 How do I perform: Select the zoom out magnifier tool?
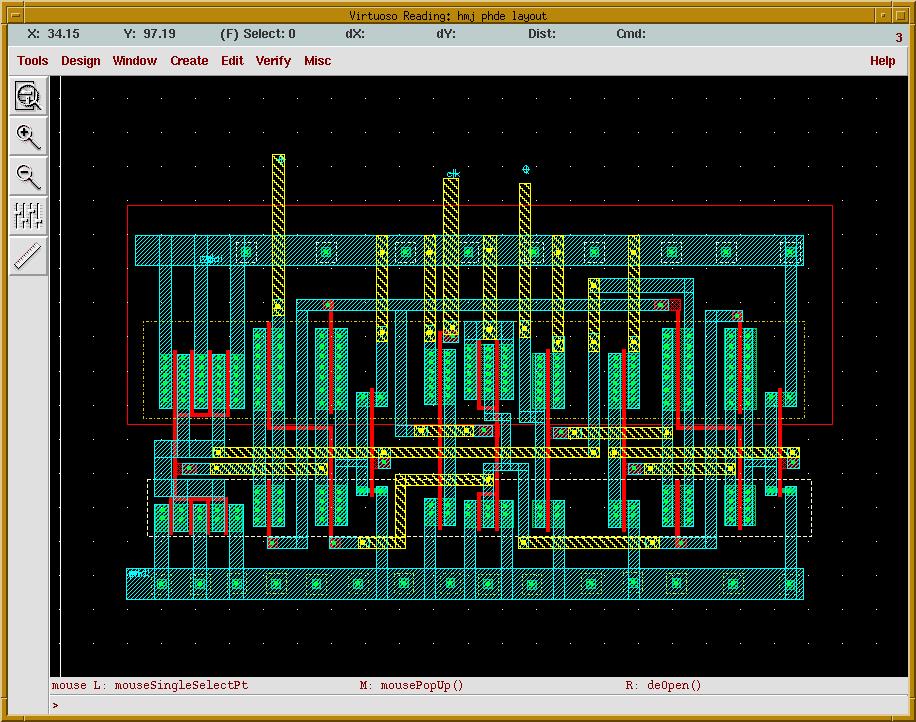click(x=29, y=176)
